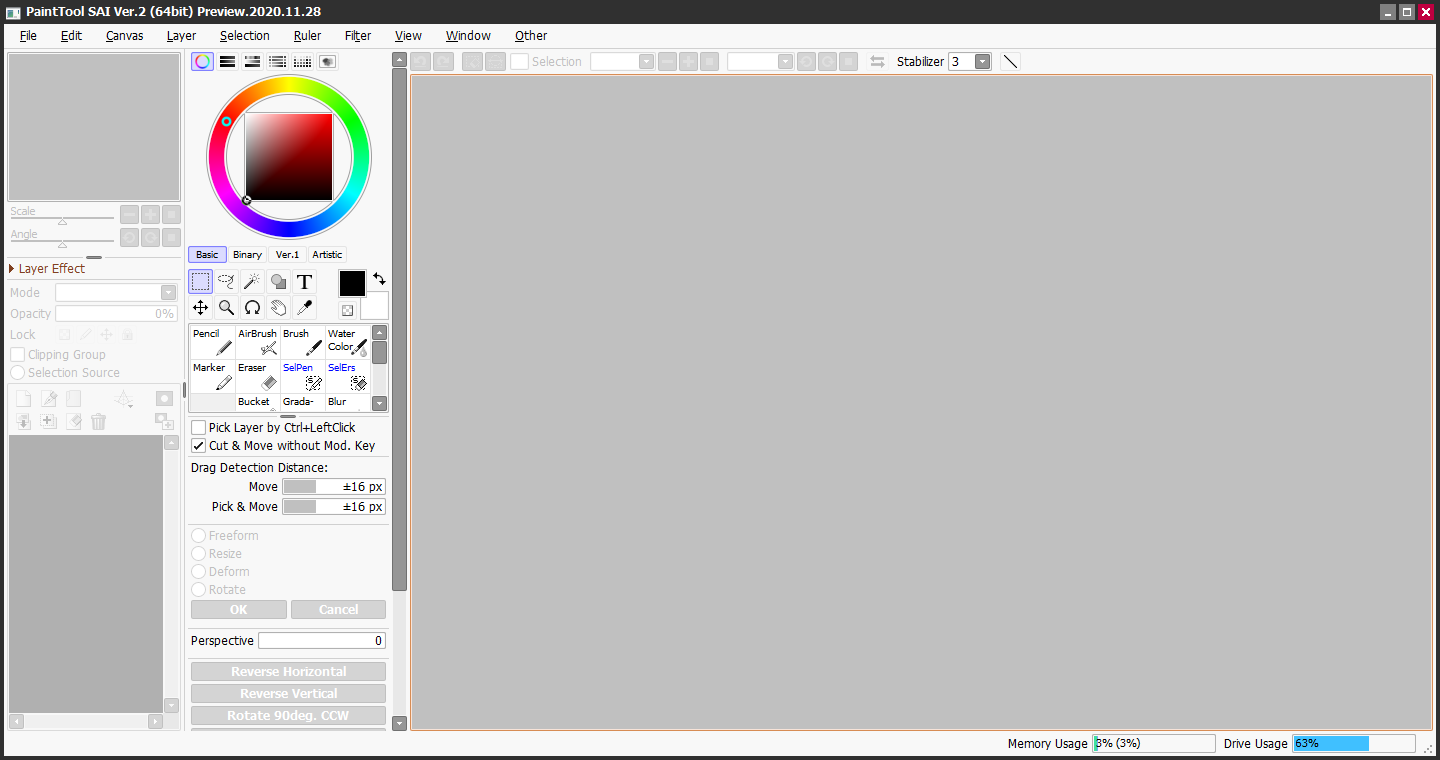Open the Stabilizer dropdown
This screenshot has height=760, width=1440.
click(x=982, y=62)
